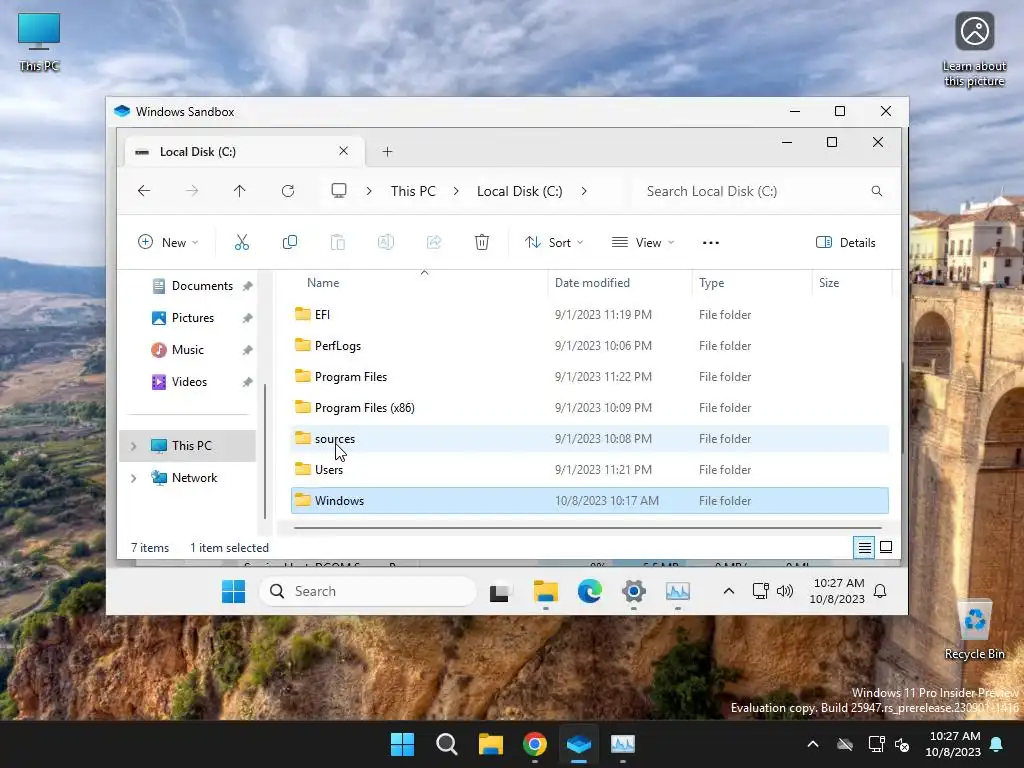Viewport: 1024px width, 768px height.
Task: Unpin Videos via its pin icon
Action: click(248, 382)
